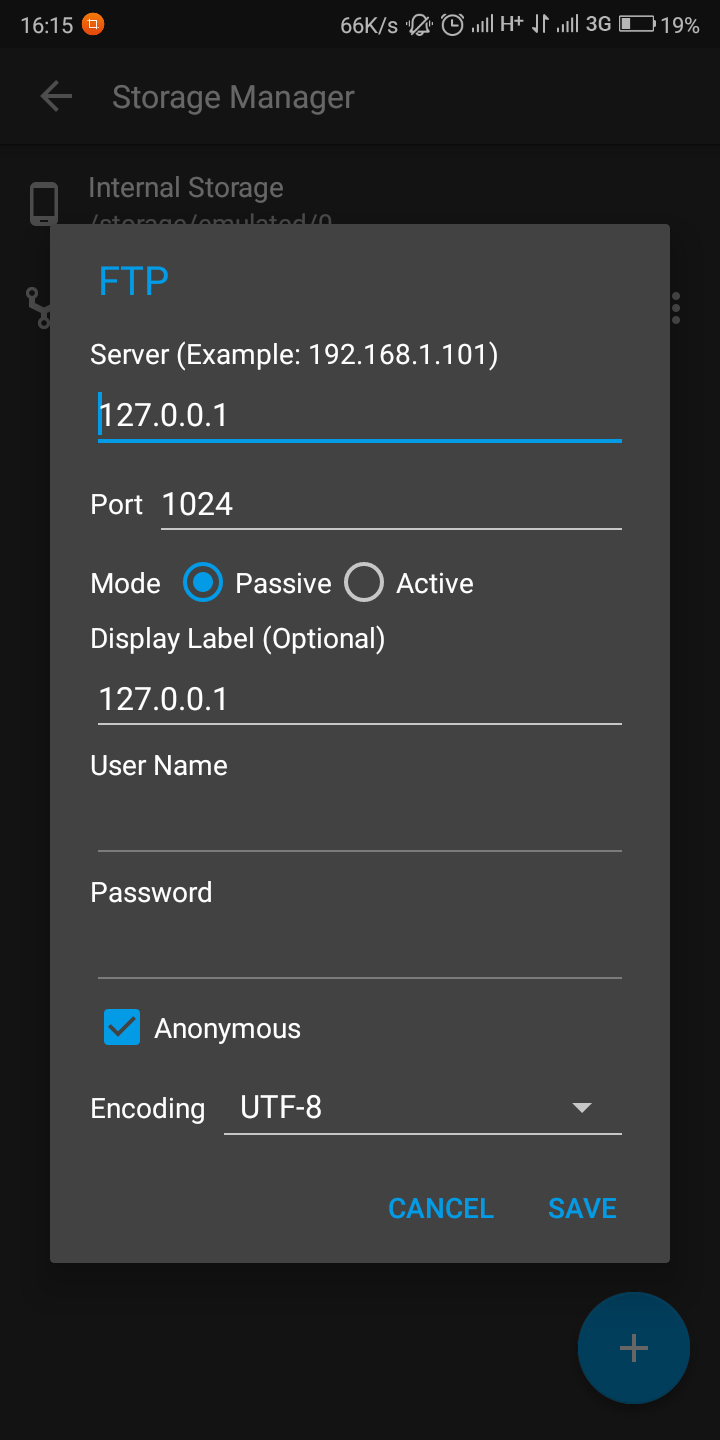Select the Active mode radio button
Image resolution: width=720 pixels, height=1440 pixels.
click(363, 582)
